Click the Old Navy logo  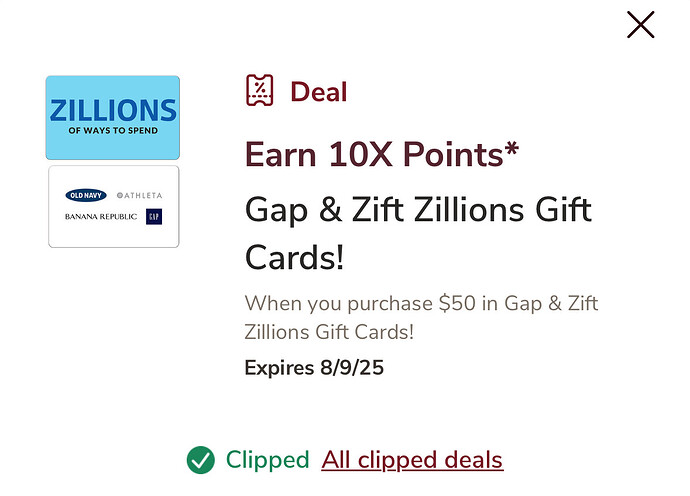click(86, 195)
